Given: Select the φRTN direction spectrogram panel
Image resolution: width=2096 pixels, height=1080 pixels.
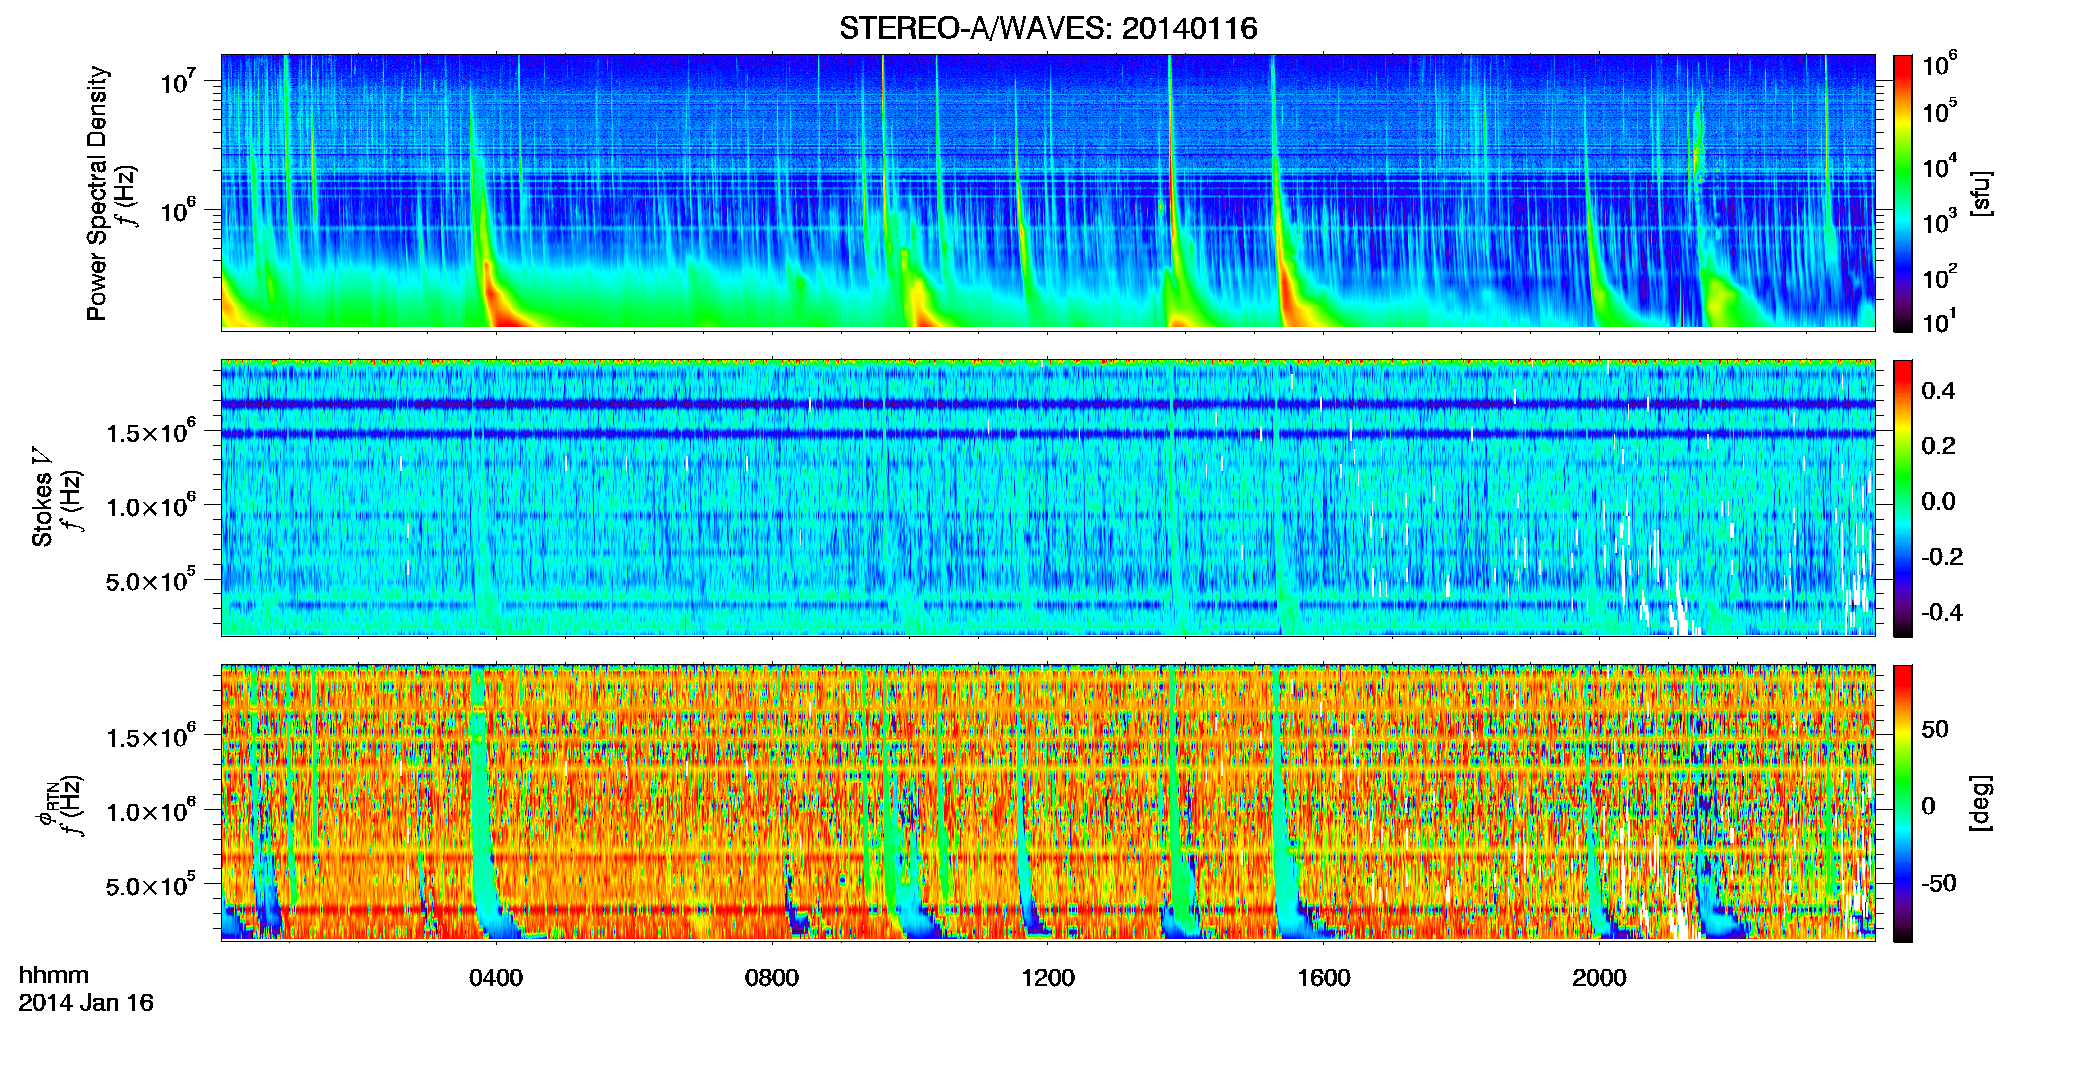Looking at the screenshot, I should [1048, 803].
